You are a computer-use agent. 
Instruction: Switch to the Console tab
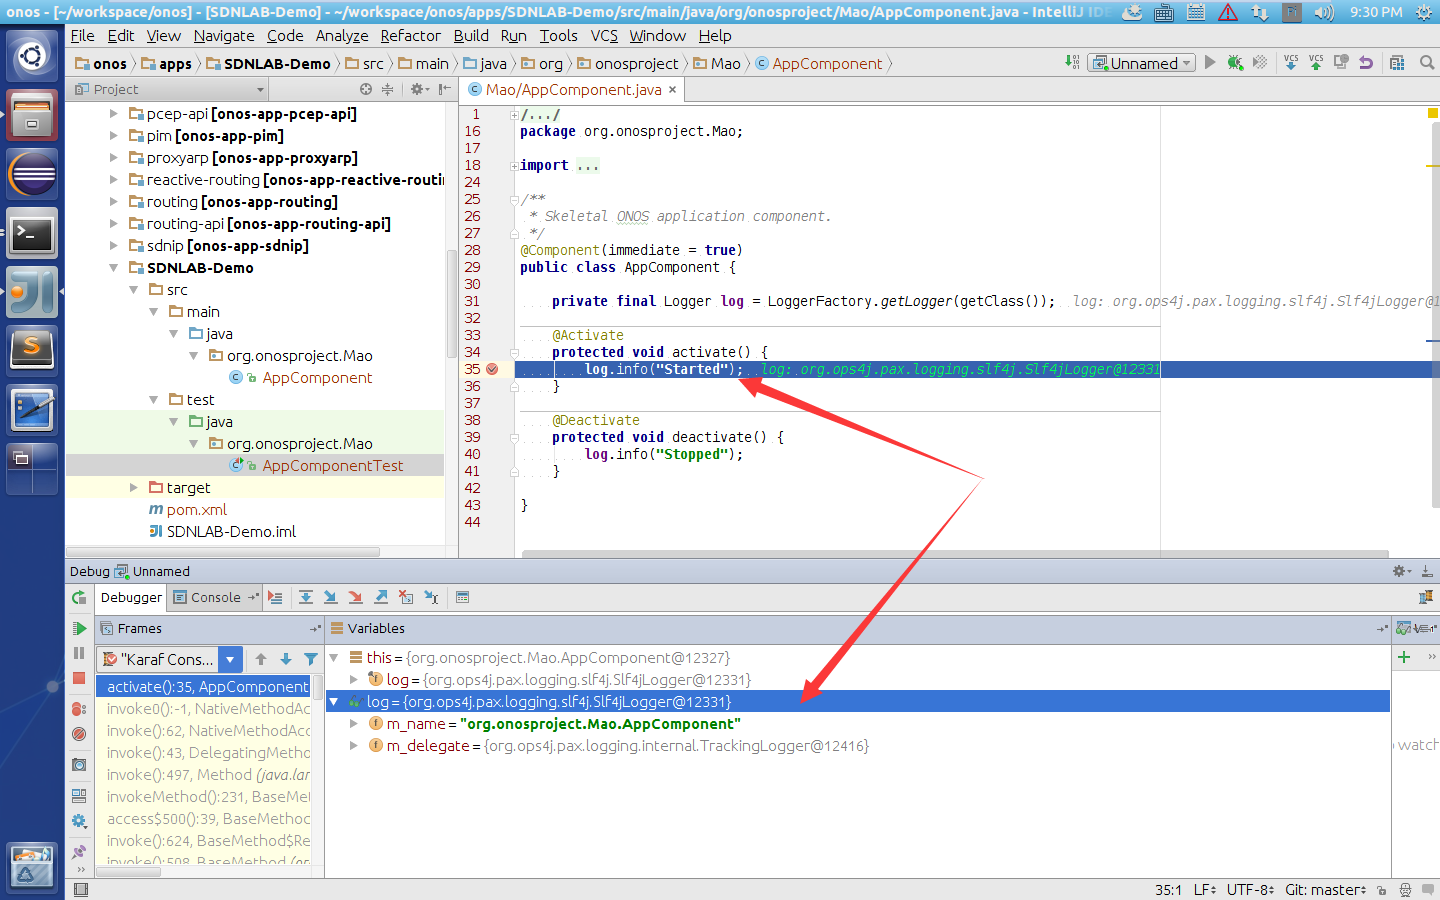214,597
